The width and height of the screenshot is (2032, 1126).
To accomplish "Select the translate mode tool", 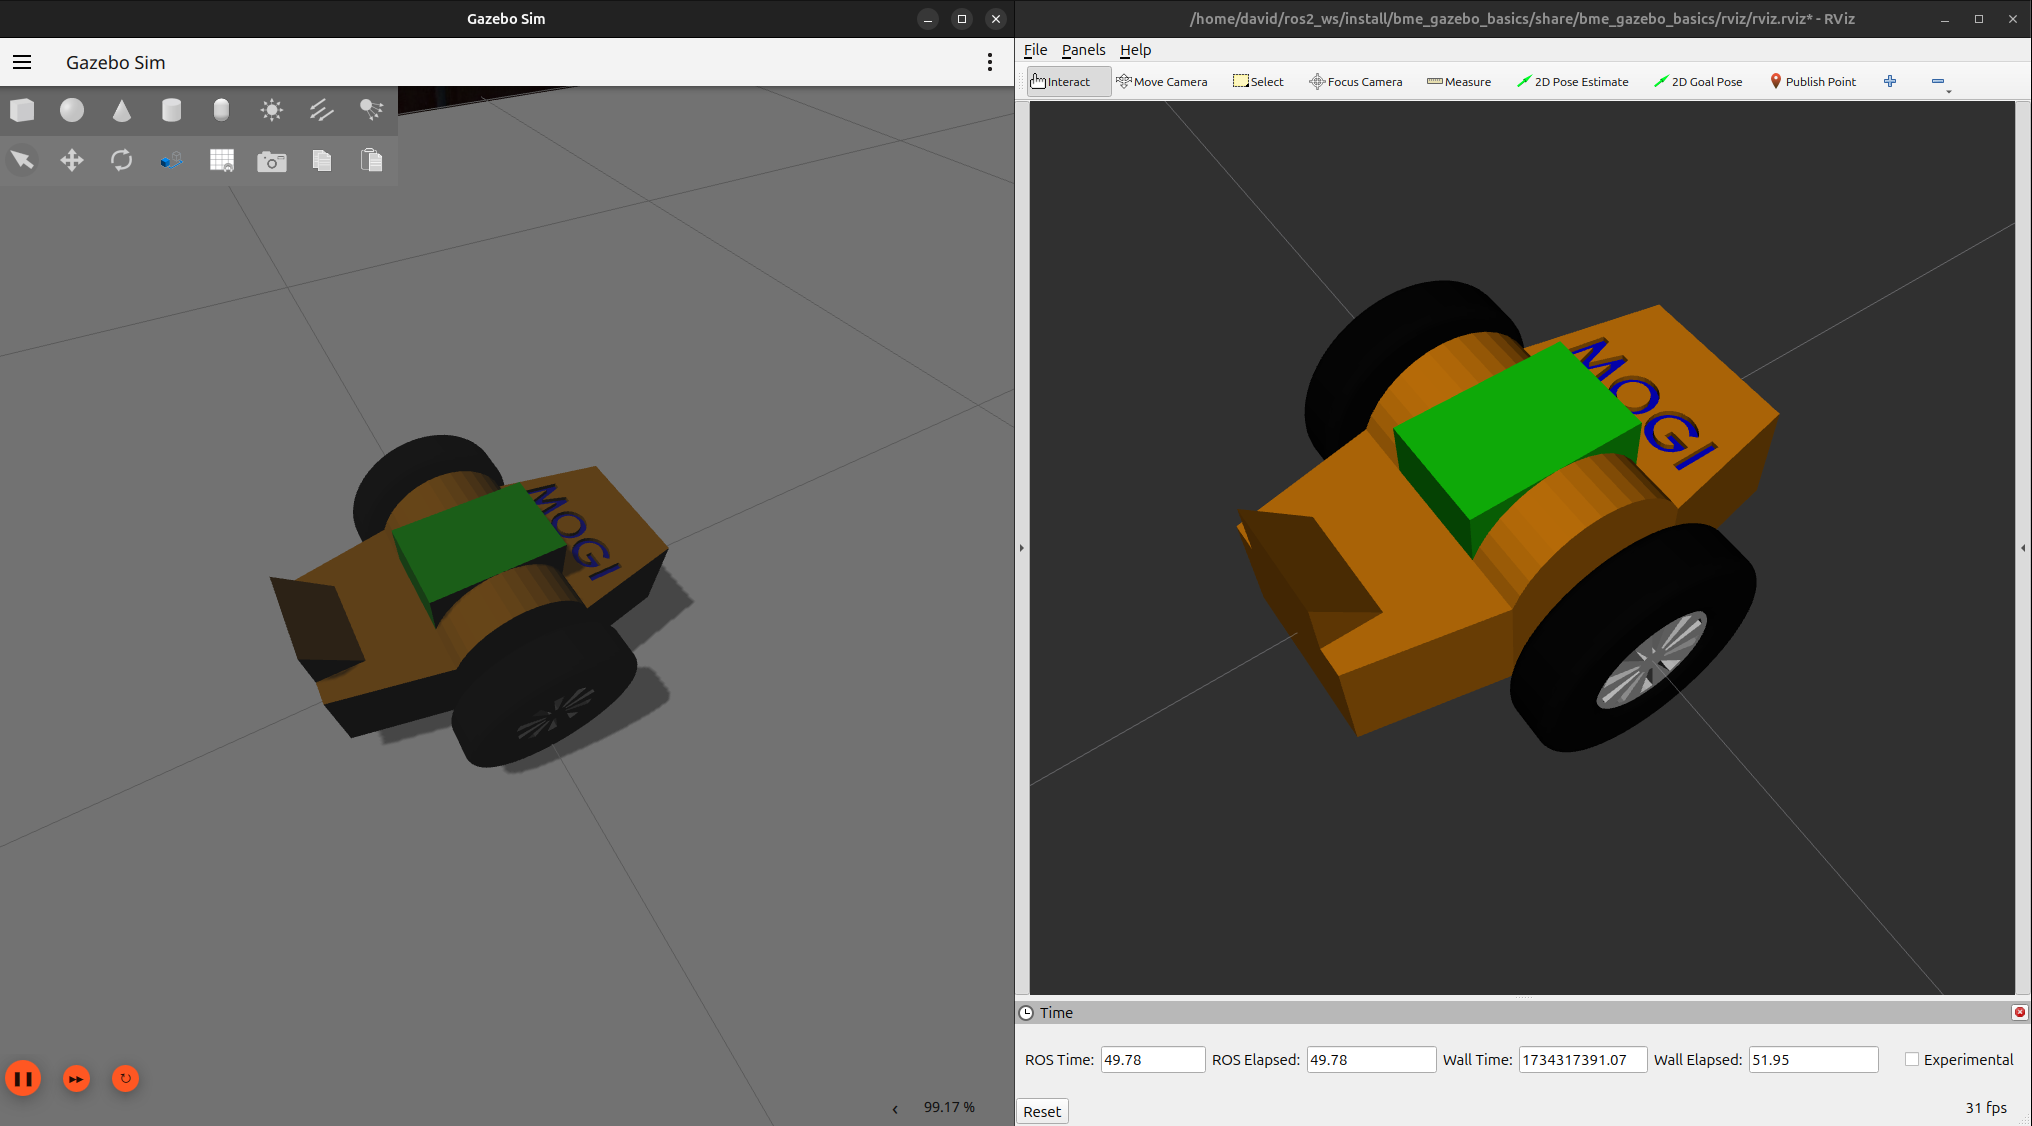I will point(72,160).
